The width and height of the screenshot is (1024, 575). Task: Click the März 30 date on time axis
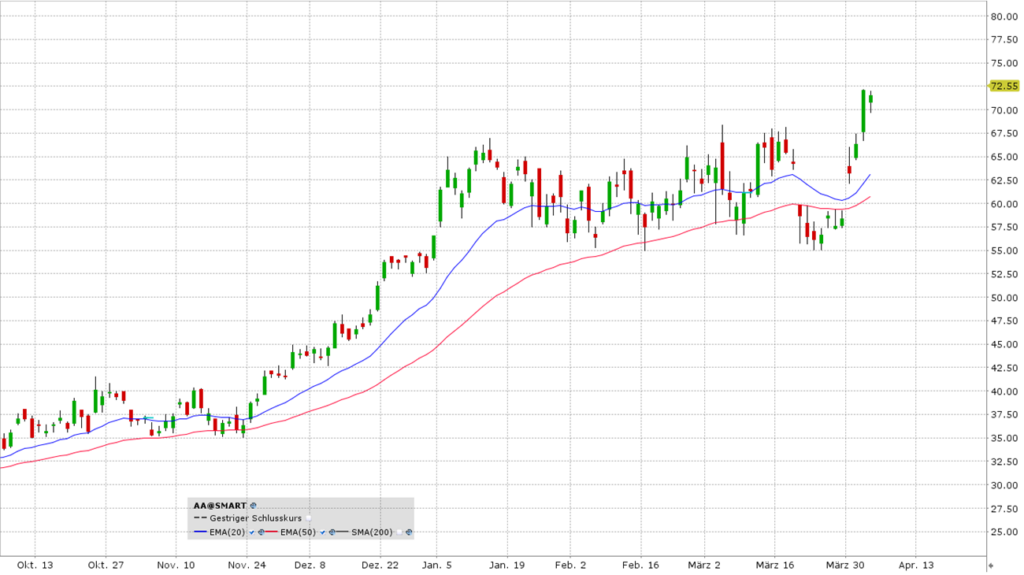844,564
